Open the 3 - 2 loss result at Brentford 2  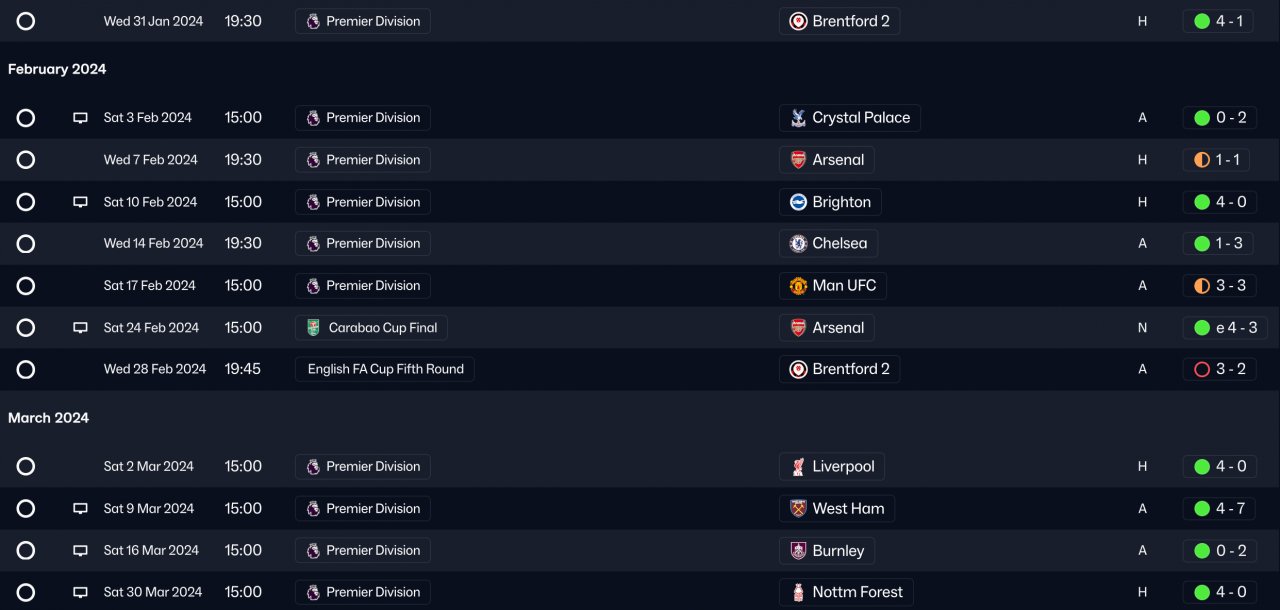coord(1219,369)
